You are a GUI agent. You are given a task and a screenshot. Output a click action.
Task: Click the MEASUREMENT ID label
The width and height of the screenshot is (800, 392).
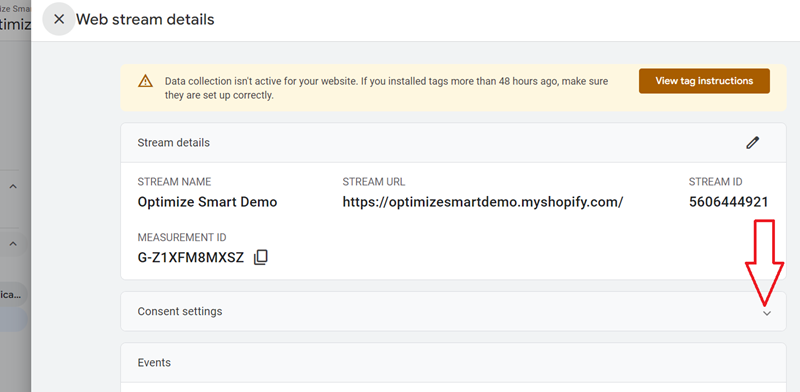coord(182,237)
